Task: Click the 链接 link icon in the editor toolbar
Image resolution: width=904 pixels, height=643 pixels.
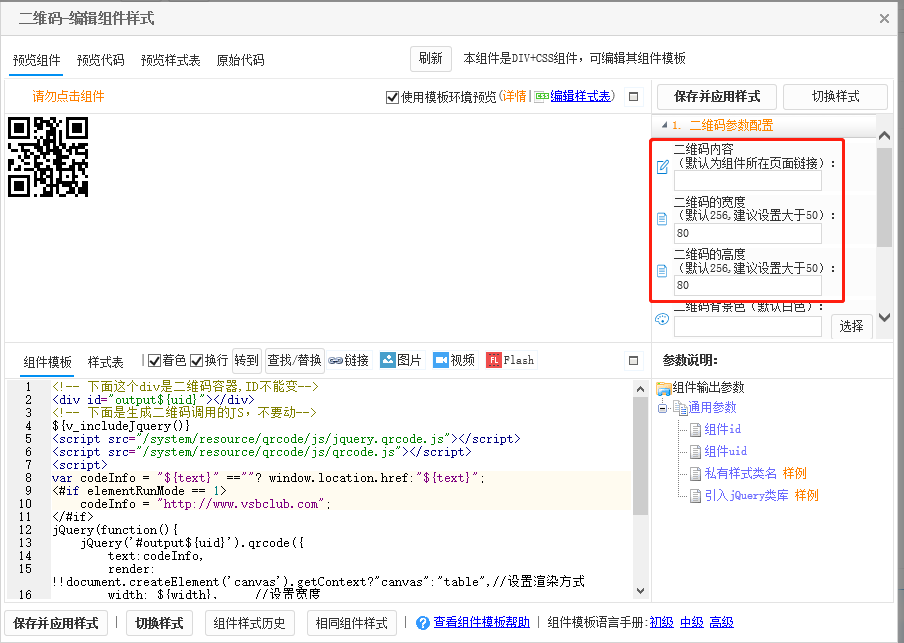Action: point(336,360)
